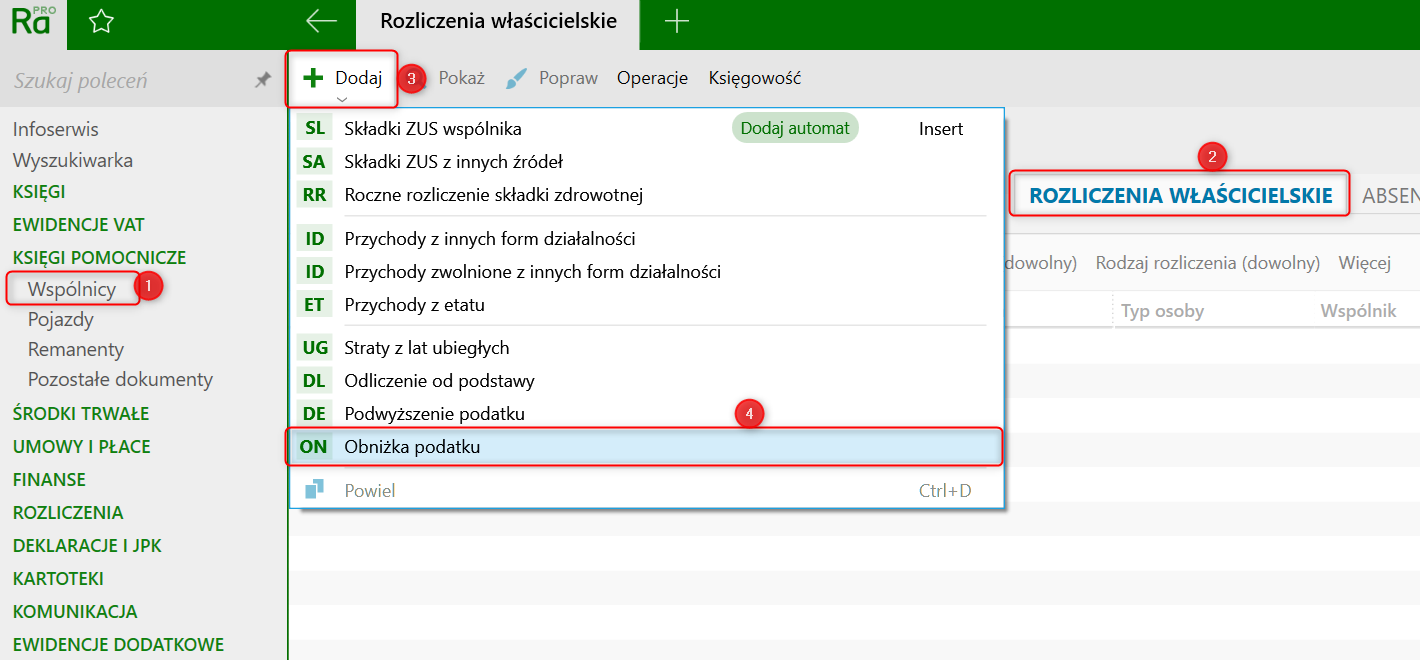Click the Ra PRO application logo
The image size is (1420, 660).
32,21
